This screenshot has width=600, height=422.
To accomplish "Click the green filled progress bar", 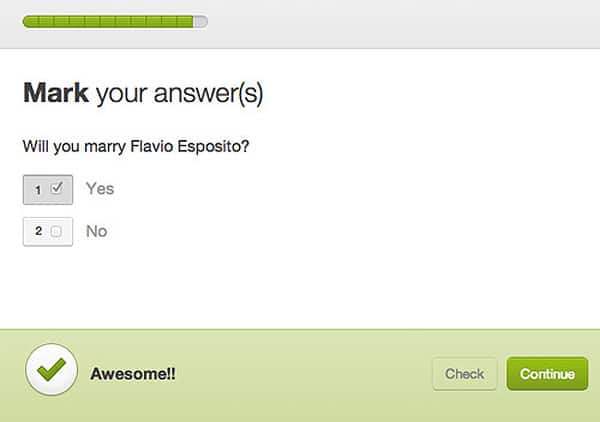I will point(108,20).
